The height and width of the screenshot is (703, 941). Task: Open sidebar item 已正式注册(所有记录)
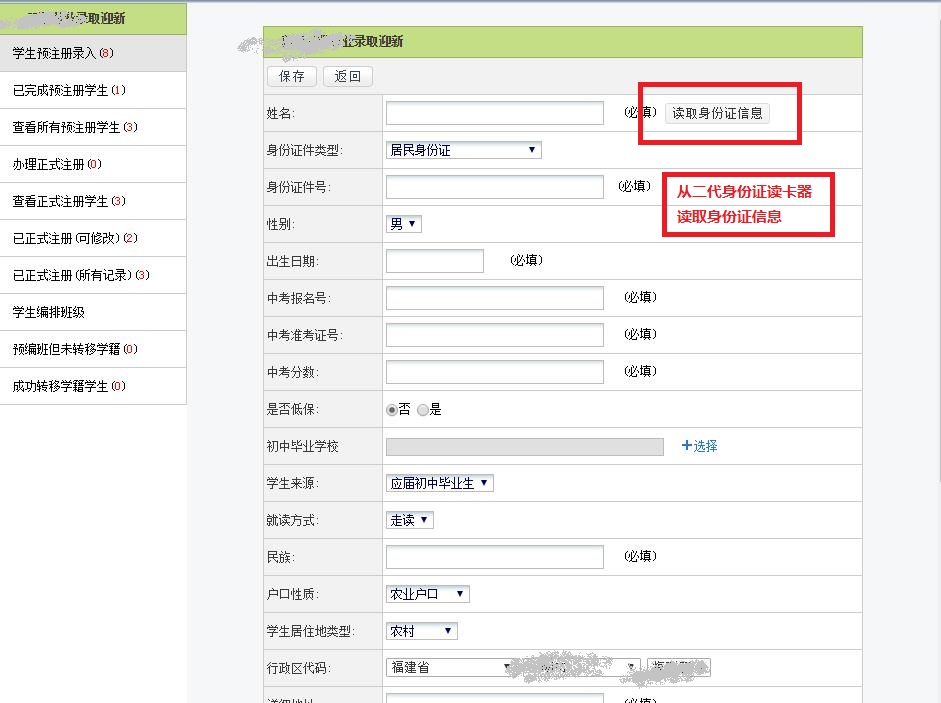[x=93, y=276]
